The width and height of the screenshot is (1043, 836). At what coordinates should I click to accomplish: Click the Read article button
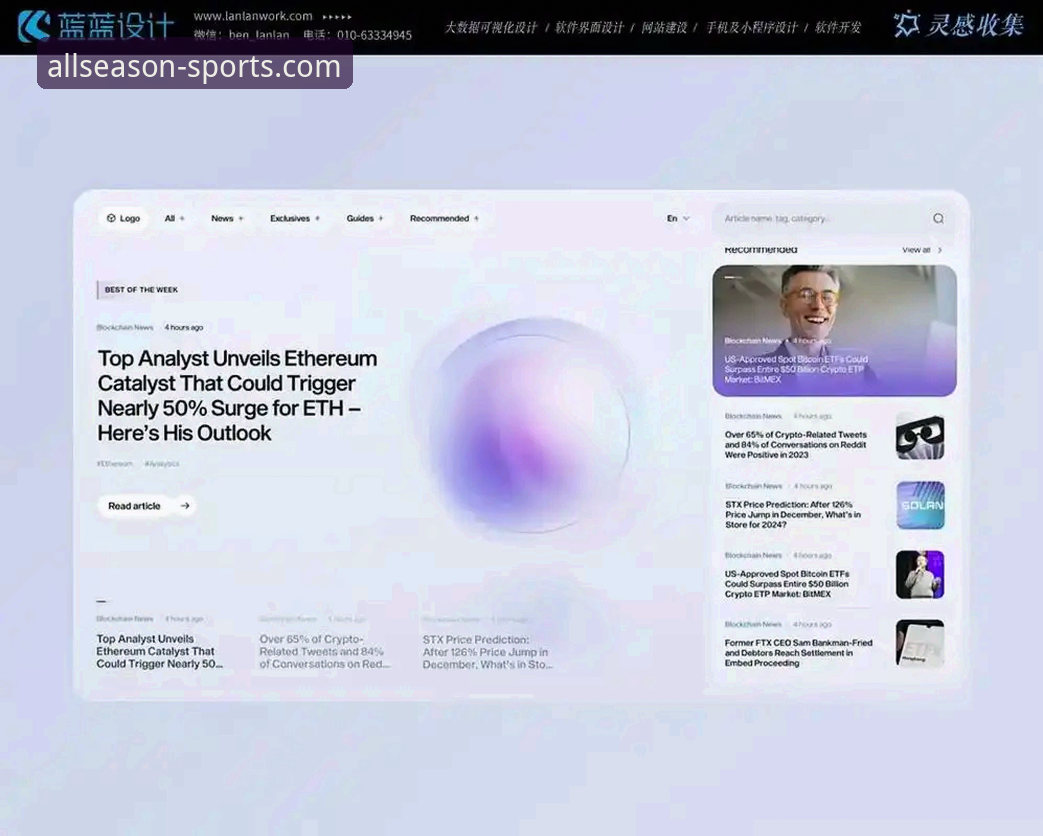point(135,506)
